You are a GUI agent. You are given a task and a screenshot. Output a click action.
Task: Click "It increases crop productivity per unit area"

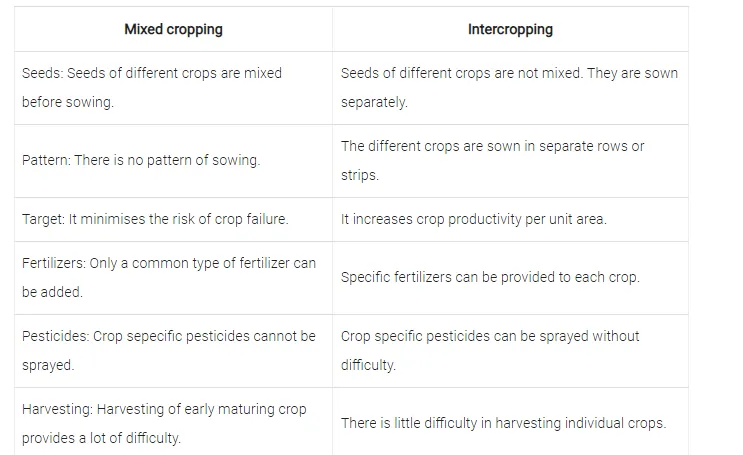pos(473,219)
